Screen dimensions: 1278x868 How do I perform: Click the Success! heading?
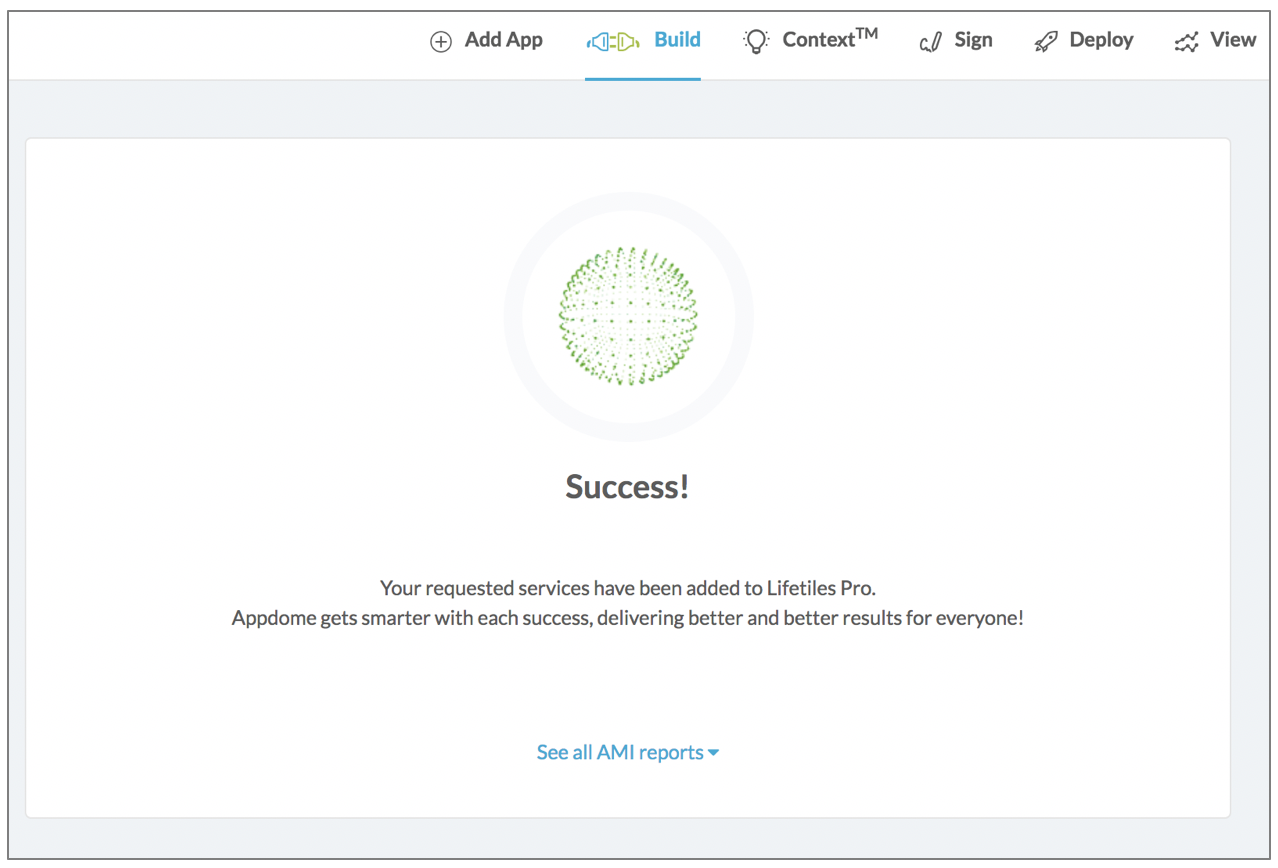(627, 487)
